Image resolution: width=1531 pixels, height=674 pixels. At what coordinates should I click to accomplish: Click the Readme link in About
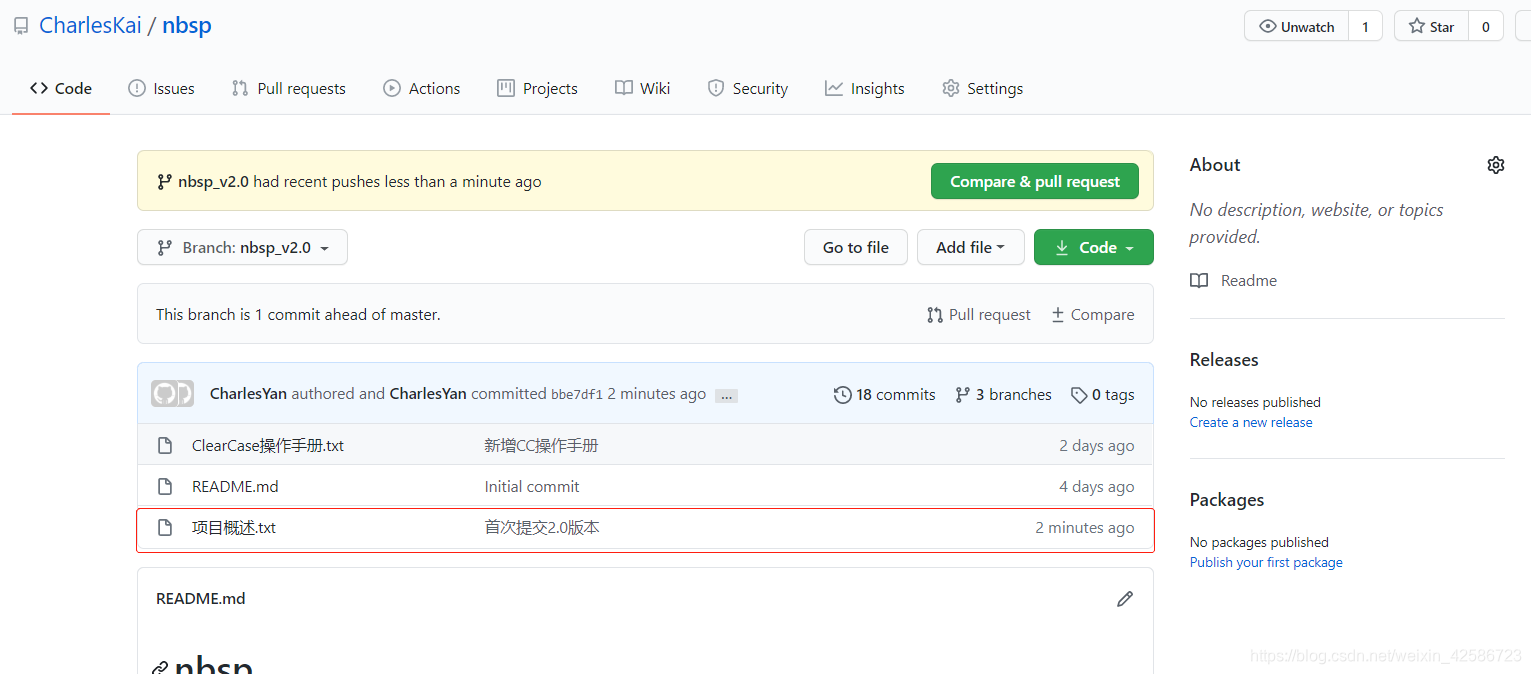pos(1234,280)
